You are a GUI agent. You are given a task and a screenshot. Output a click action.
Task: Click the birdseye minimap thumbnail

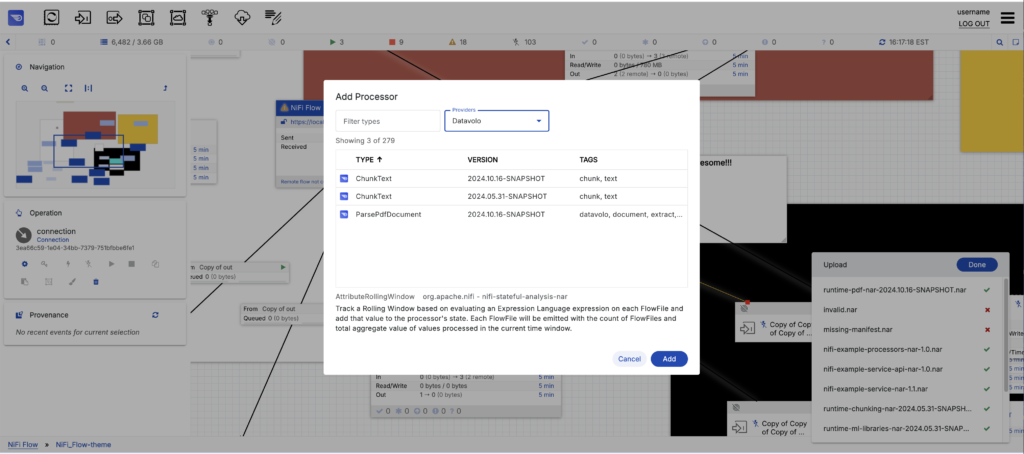95,145
